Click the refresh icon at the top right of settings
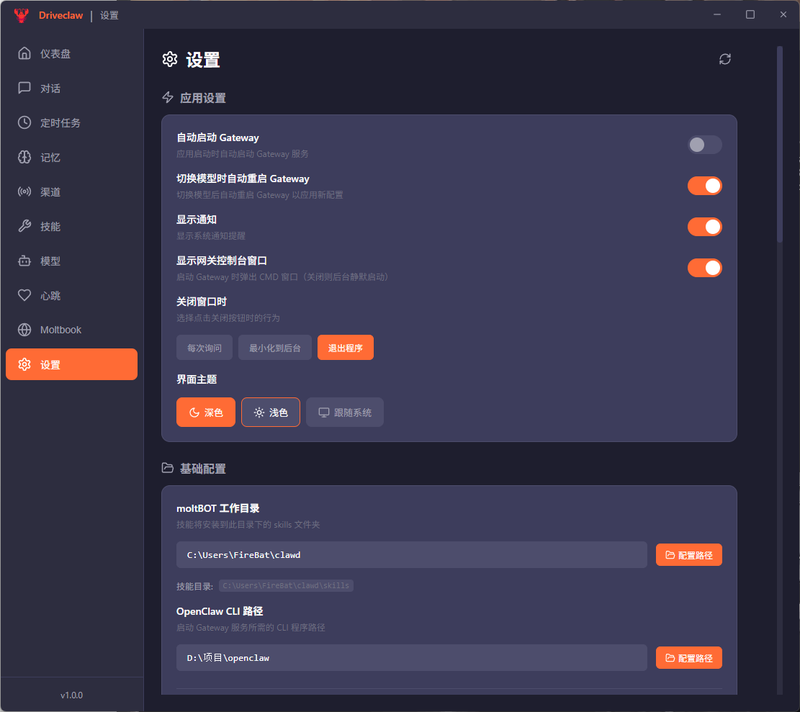Screen dimensions: 800x712 pyautogui.click(x=725, y=59)
